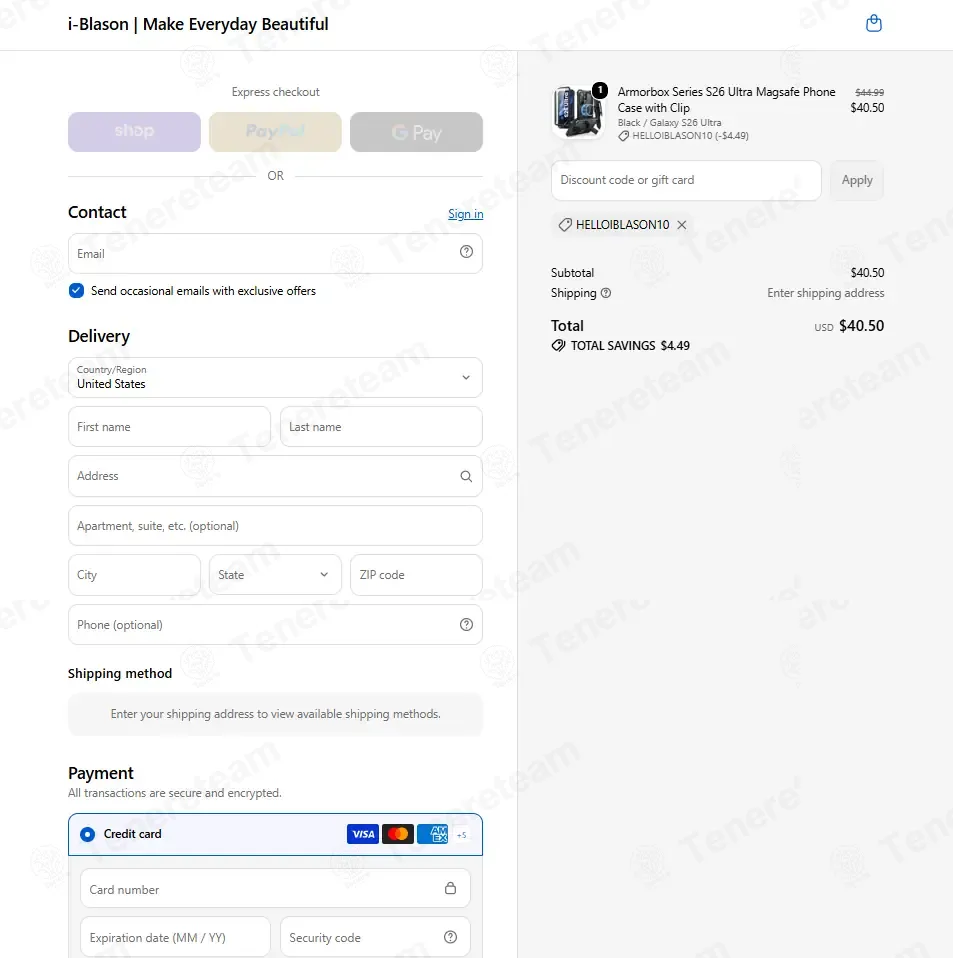
Task: Remove the HELLOIBLASON10 discount code
Action: point(682,225)
